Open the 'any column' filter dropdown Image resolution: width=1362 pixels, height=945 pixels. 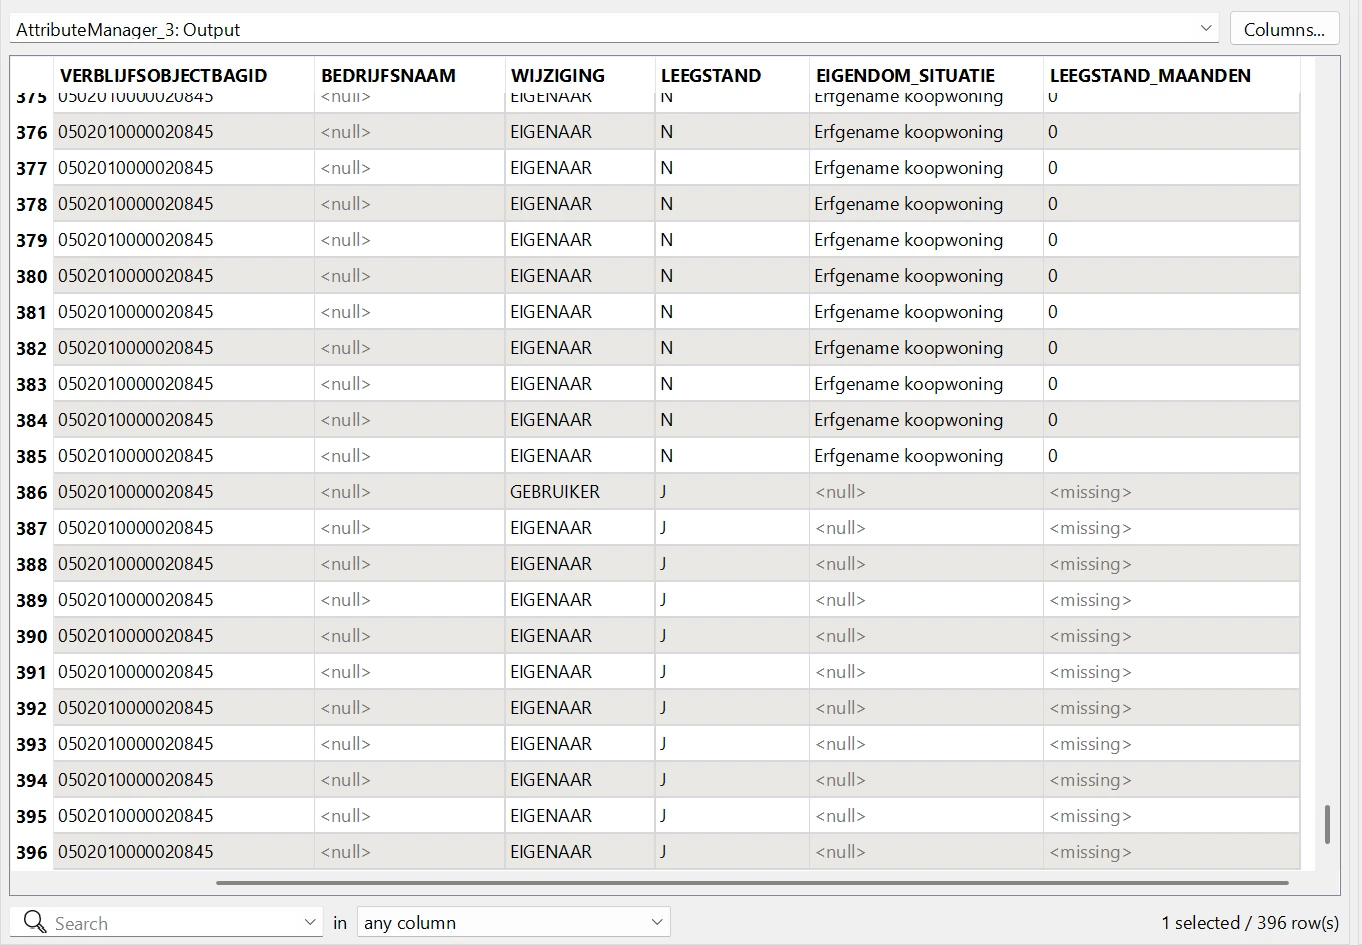pyautogui.click(x=514, y=922)
